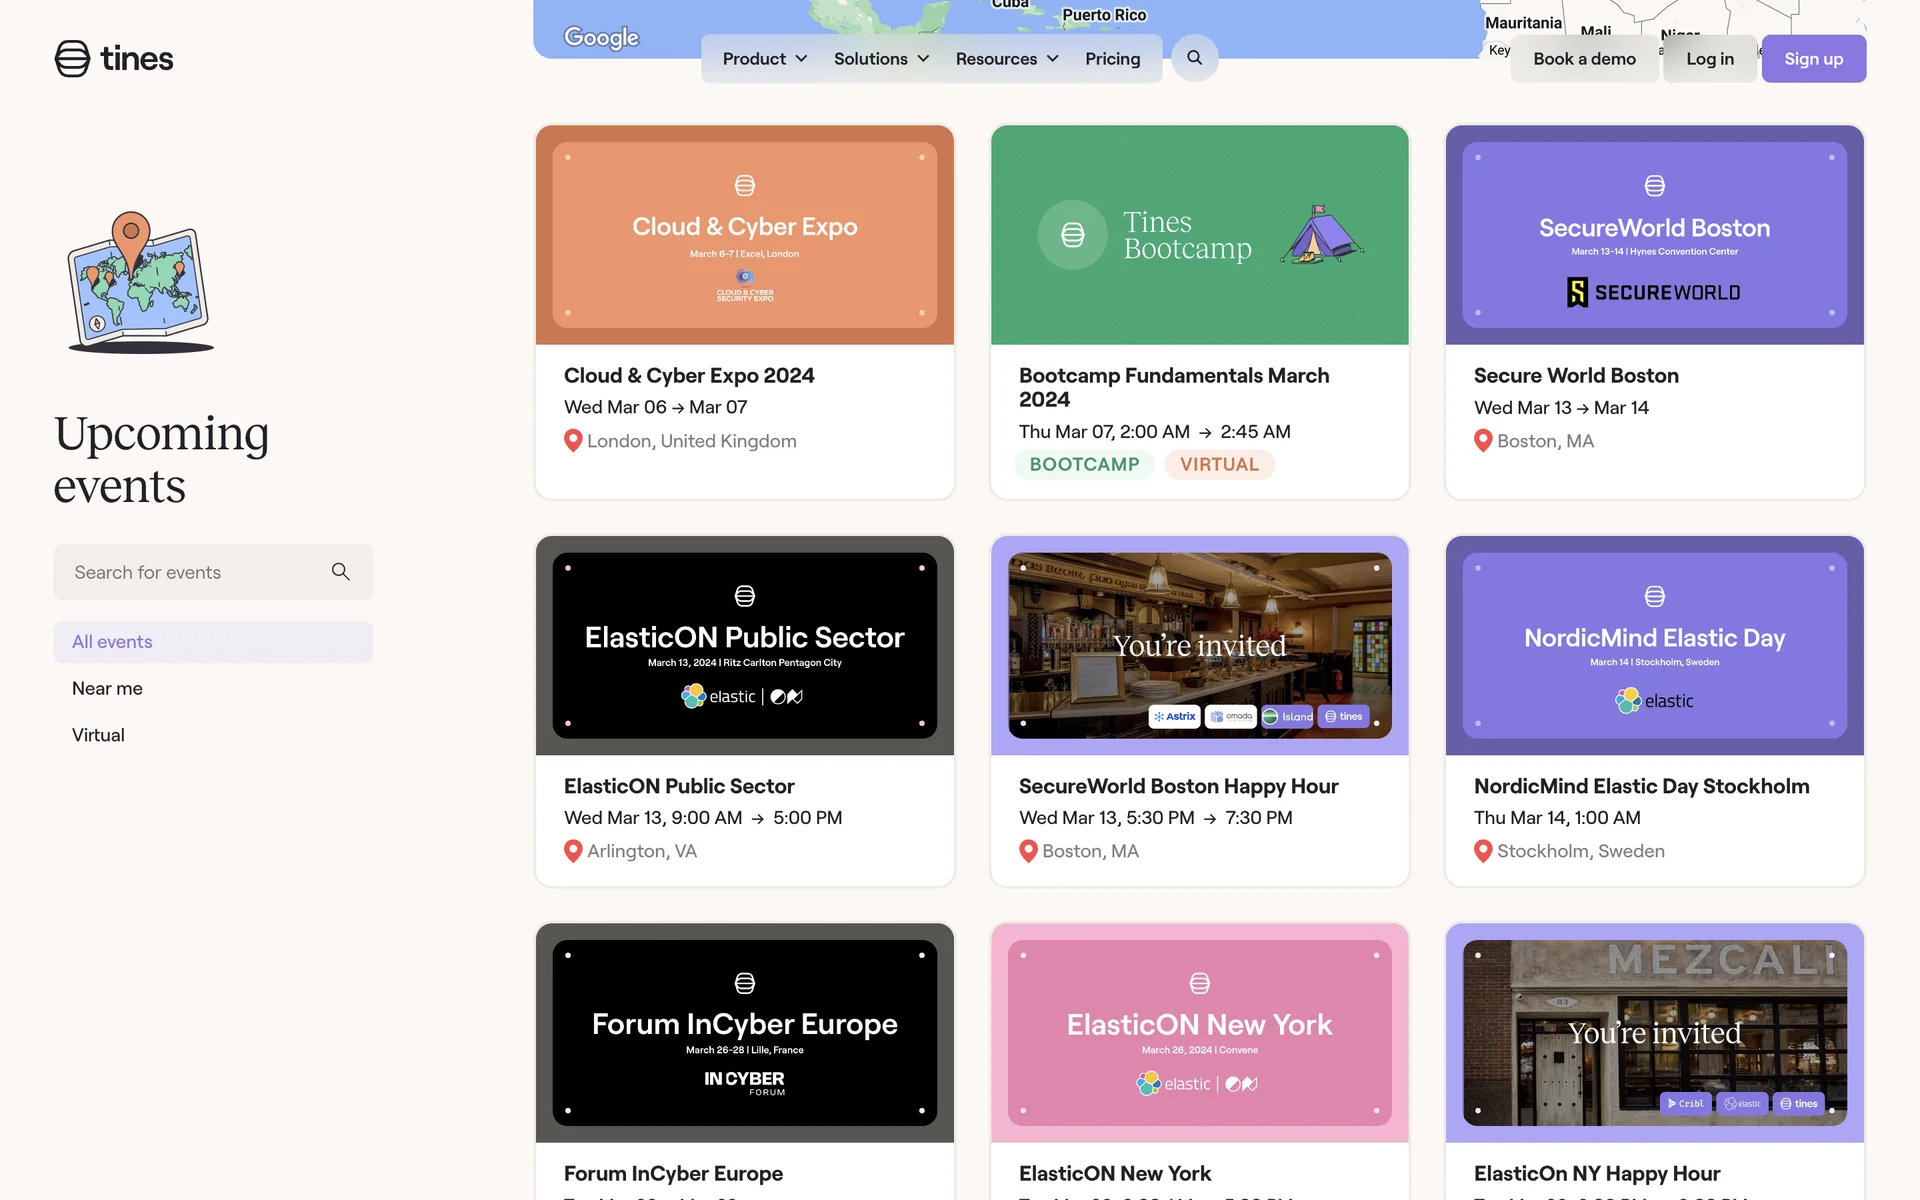
Task: Click the London location pin icon
Action: pos(573,441)
